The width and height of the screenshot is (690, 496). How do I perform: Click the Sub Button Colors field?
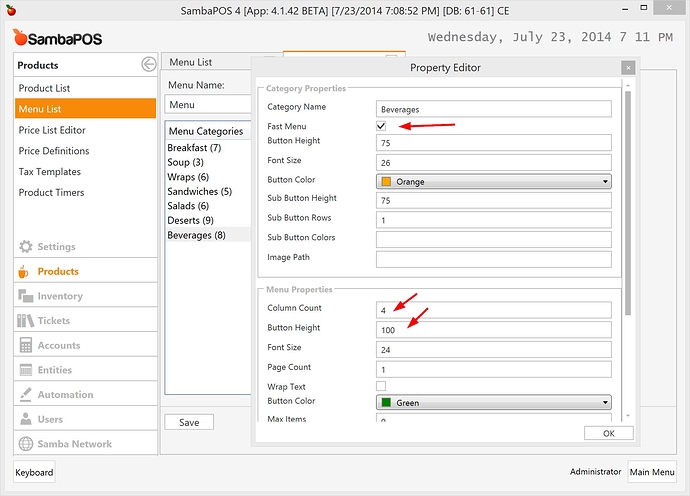[x=494, y=239]
